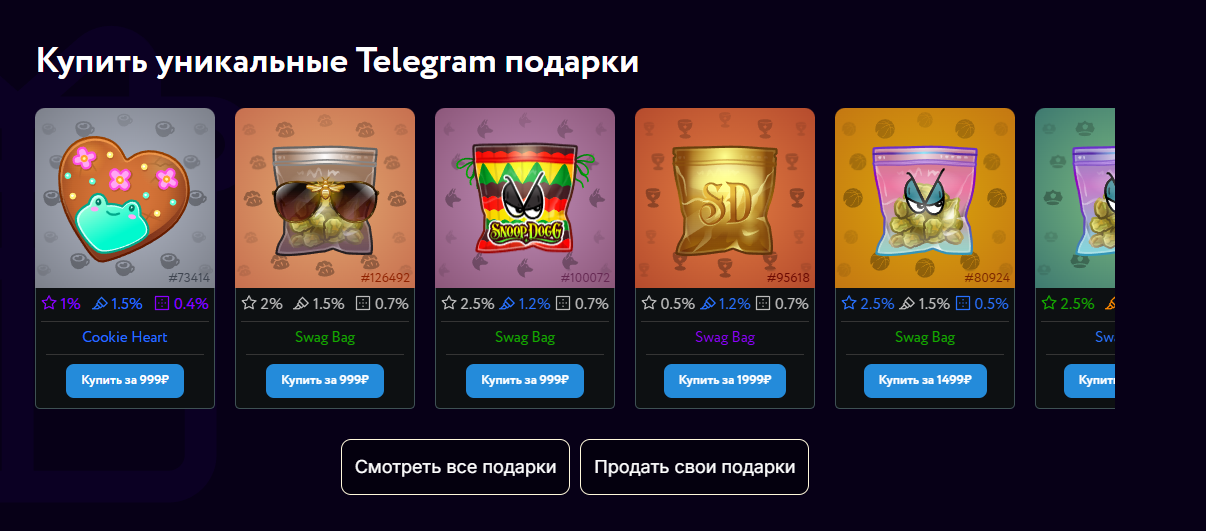Click the purple star icon showing 1% on Cookie Heart
The height and width of the screenshot is (531, 1206).
pos(49,303)
